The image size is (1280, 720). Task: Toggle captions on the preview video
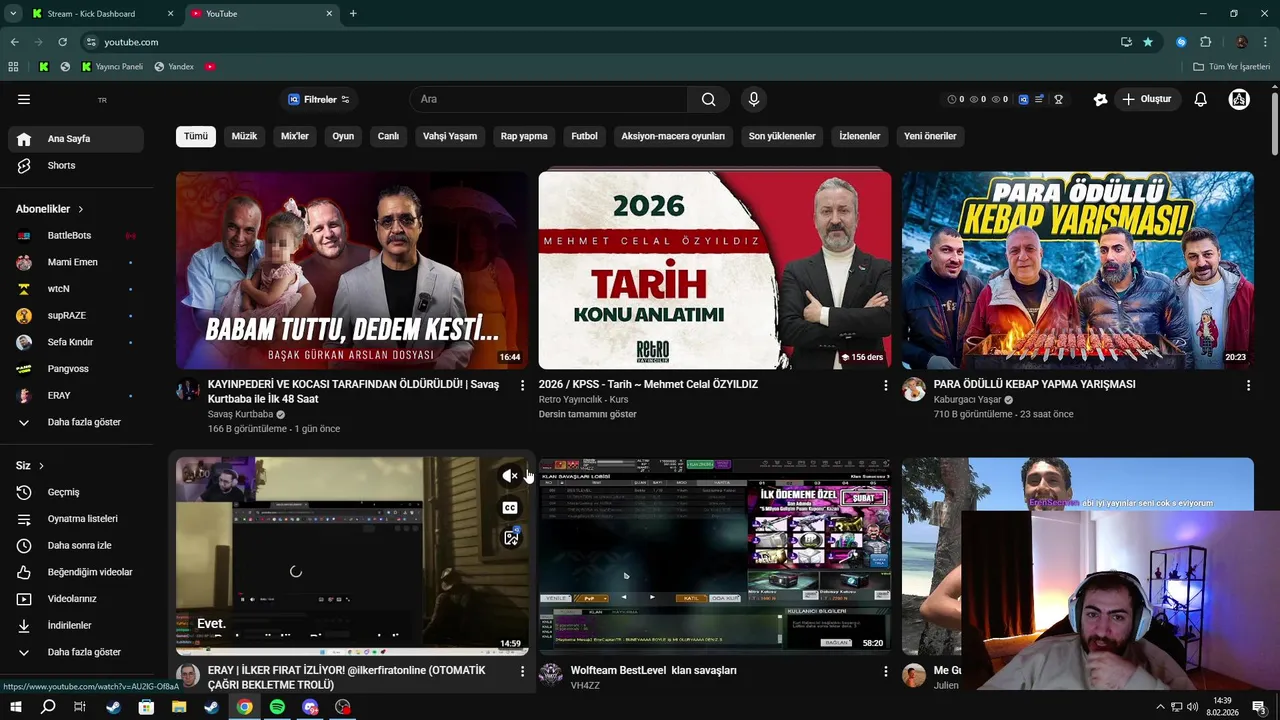pos(510,507)
